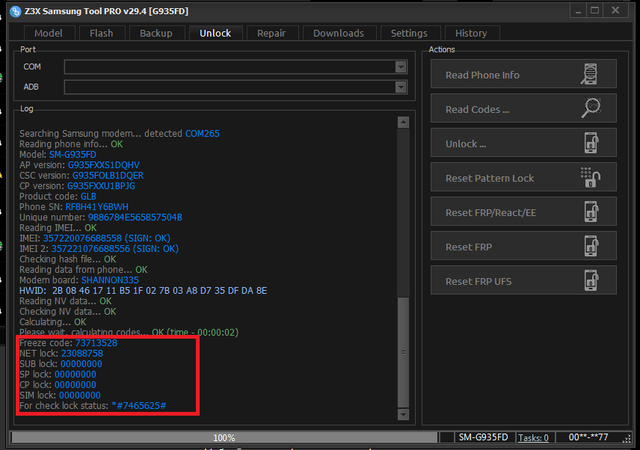View the History tab
This screenshot has height=450, width=640.
(471, 33)
